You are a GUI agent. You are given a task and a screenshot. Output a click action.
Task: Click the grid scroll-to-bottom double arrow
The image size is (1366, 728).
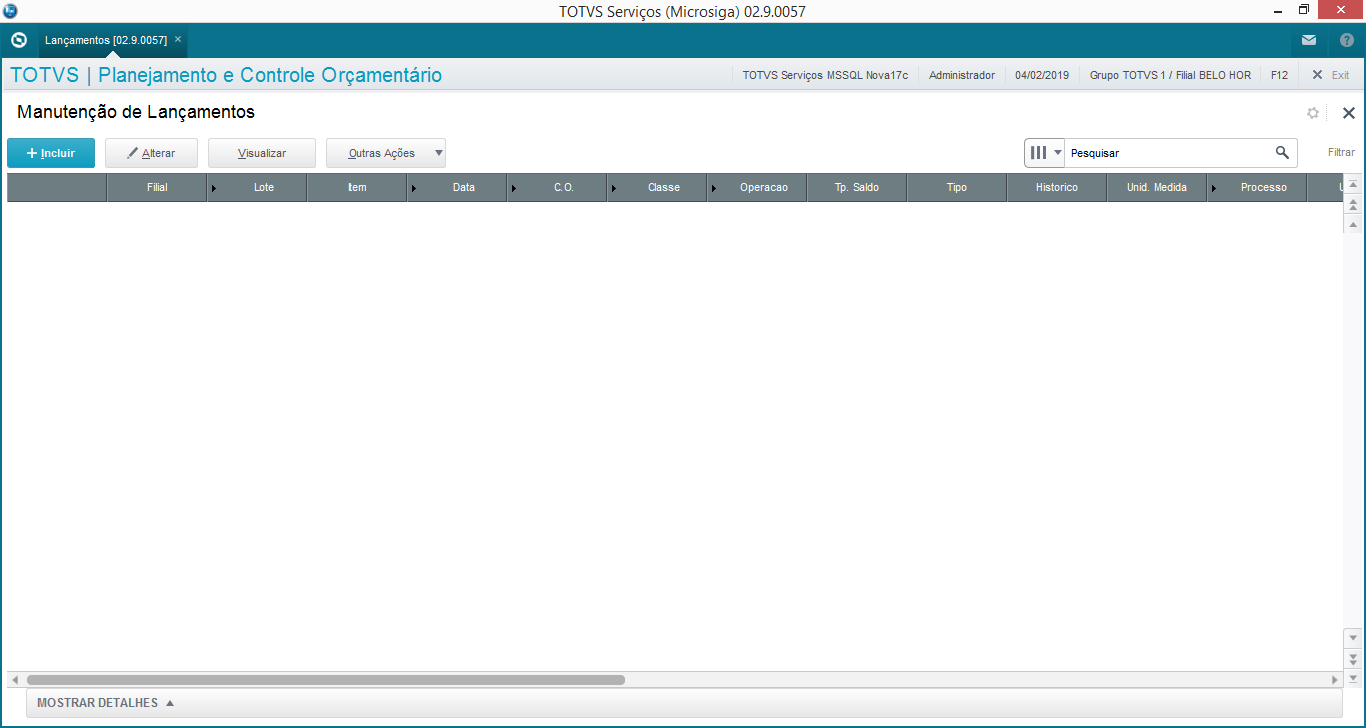click(x=1353, y=677)
